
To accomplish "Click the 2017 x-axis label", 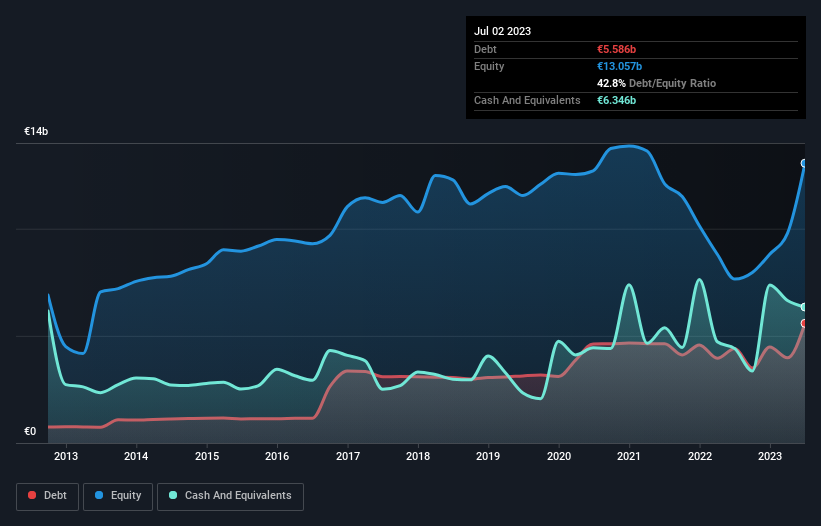I will (x=348, y=456).
